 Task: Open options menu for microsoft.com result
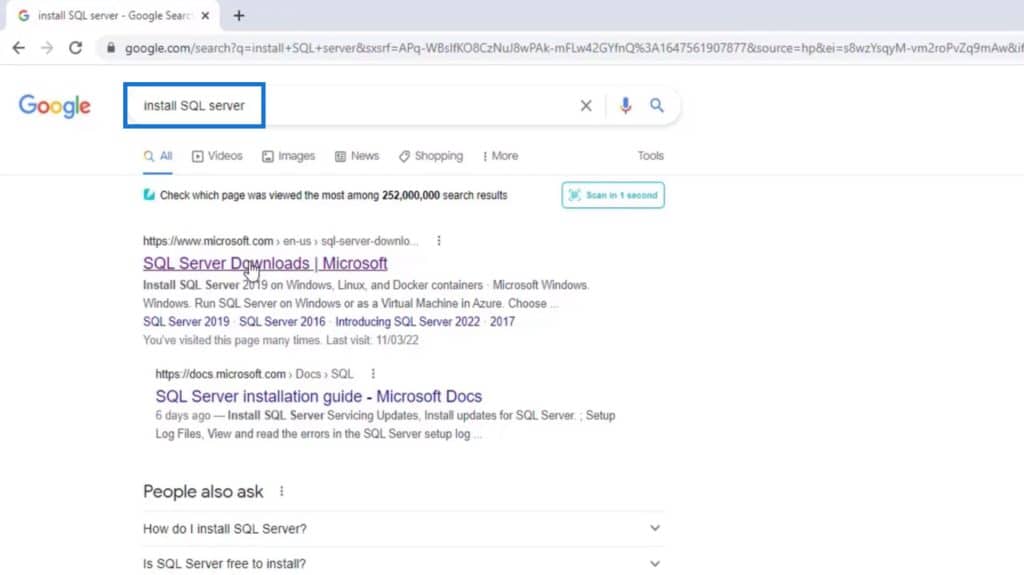[439, 241]
